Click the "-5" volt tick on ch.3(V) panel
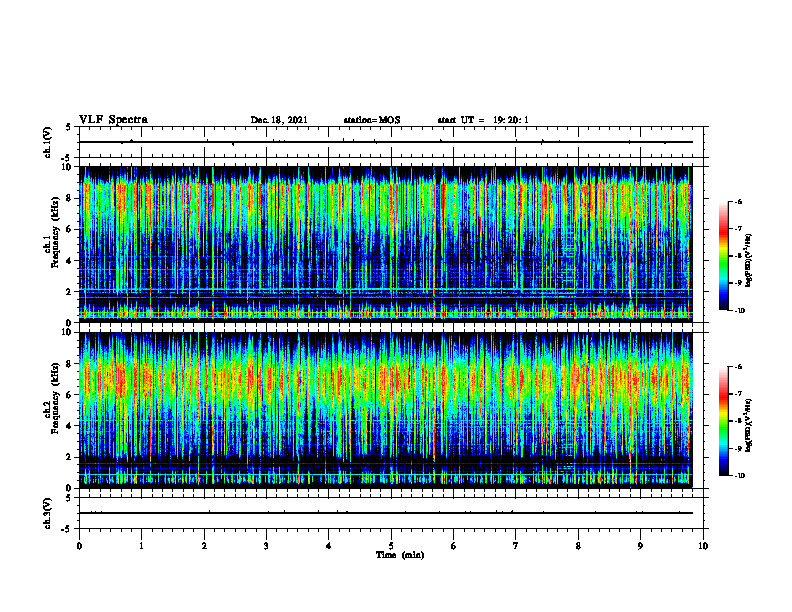 [x=67, y=529]
